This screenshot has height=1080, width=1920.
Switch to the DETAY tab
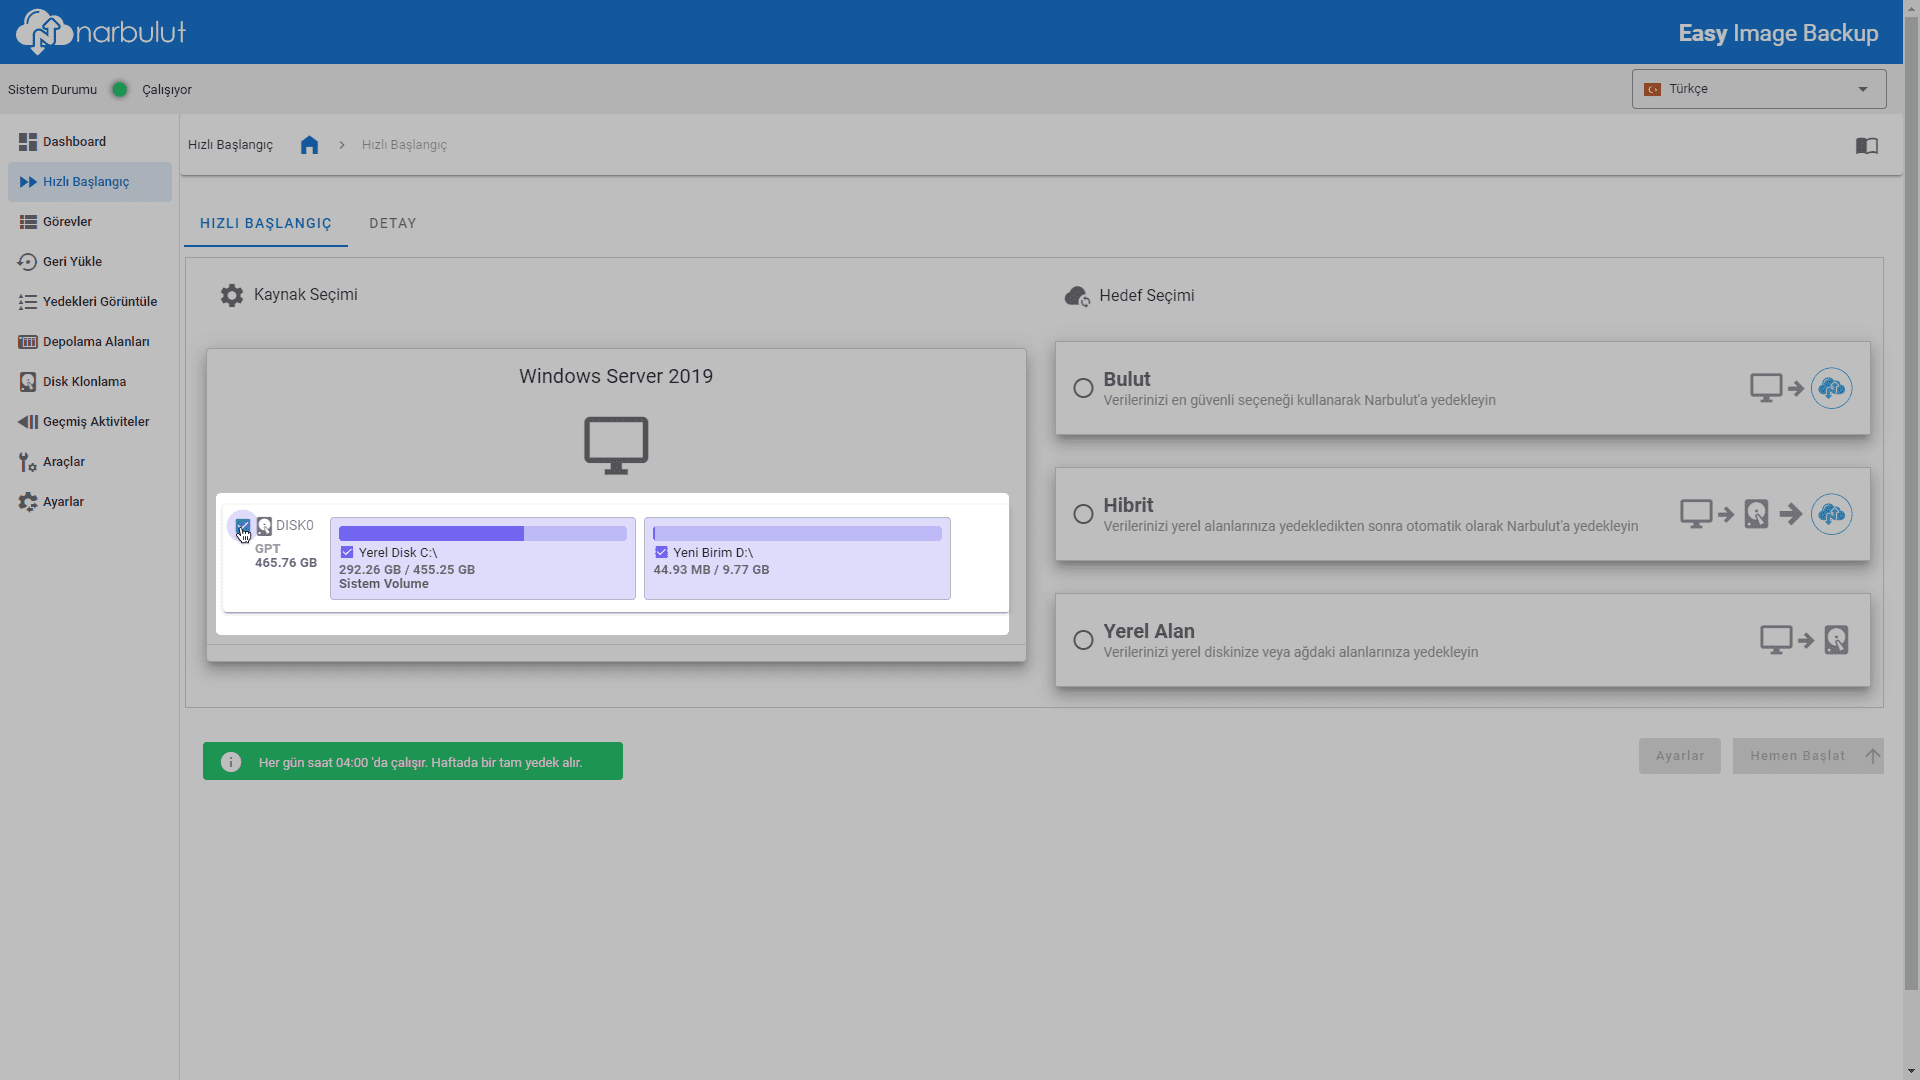click(392, 223)
